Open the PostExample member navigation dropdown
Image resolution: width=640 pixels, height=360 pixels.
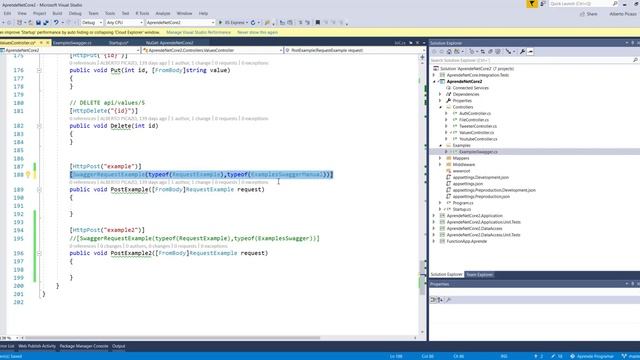[355, 50]
